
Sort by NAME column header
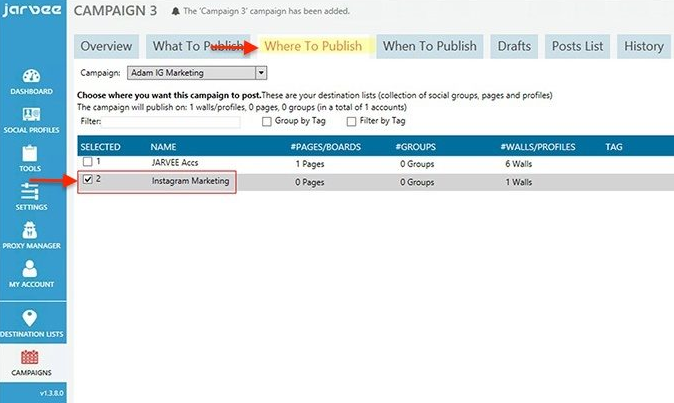coord(163,147)
